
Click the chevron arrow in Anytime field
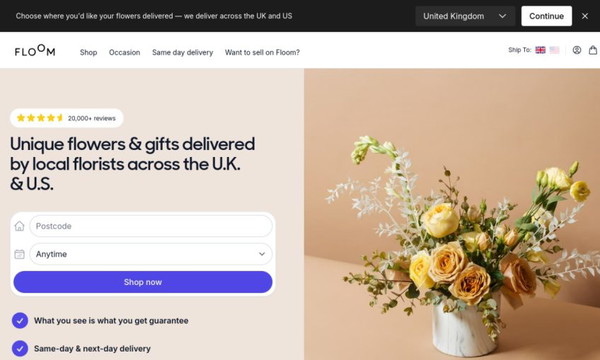pyautogui.click(x=262, y=254)
